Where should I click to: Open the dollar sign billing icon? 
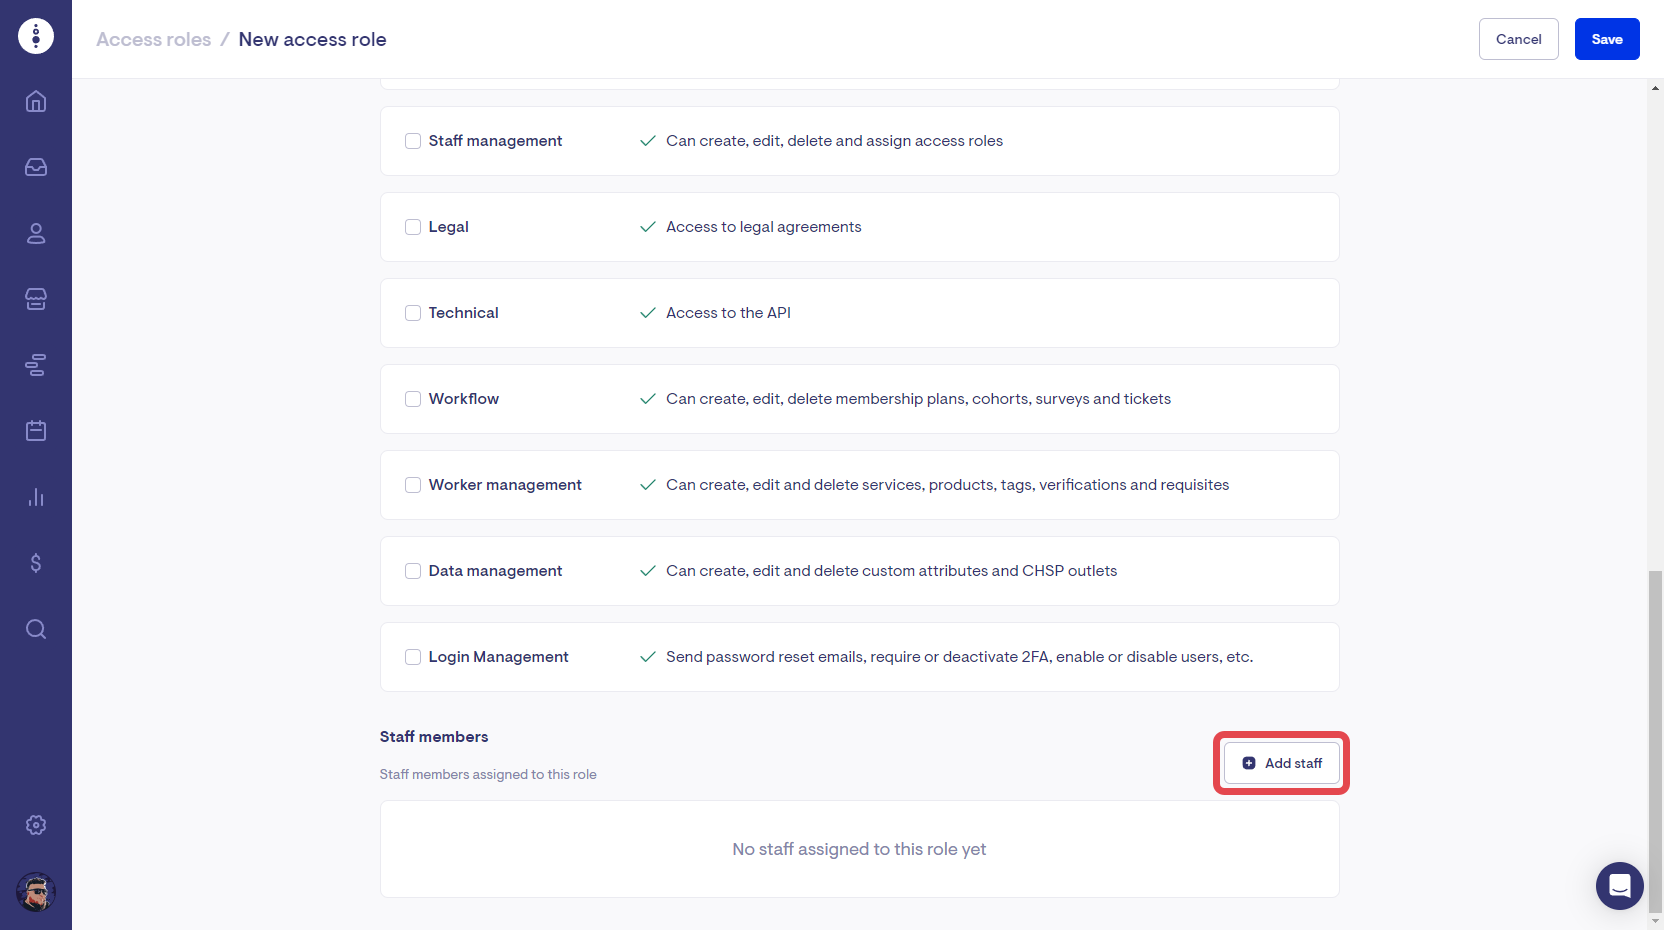[x=36, y=563]
